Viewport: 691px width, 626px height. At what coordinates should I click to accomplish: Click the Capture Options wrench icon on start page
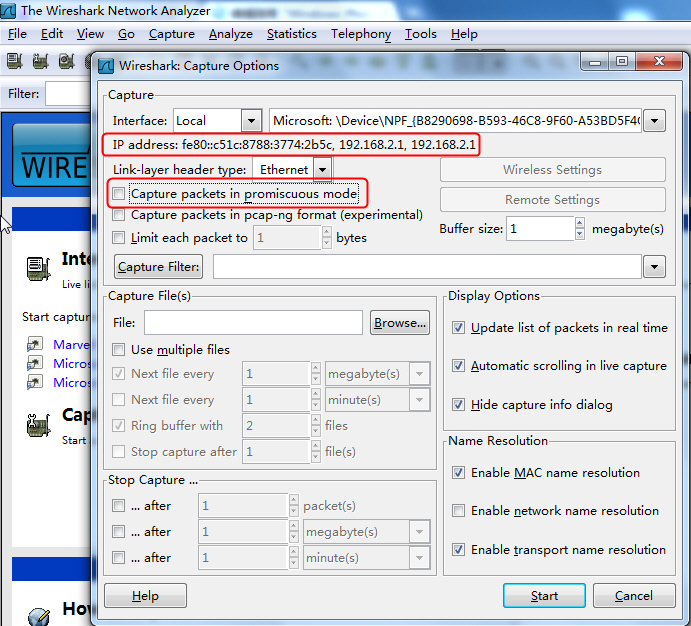coord(39,425)
